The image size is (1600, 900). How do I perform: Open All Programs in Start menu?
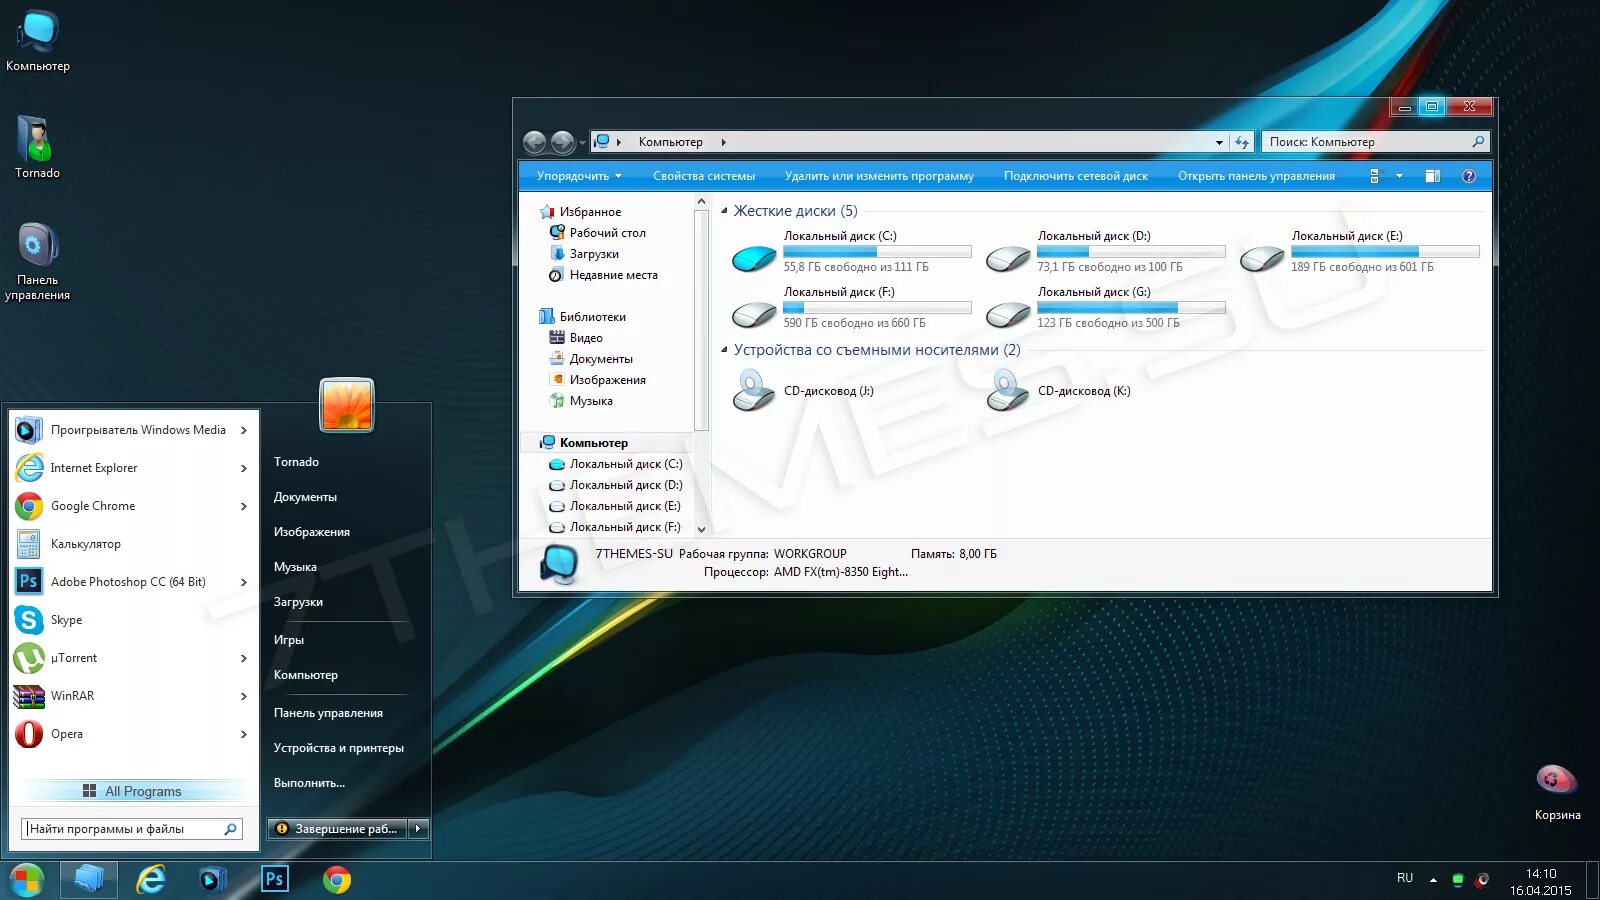click(x=134, y=791)
